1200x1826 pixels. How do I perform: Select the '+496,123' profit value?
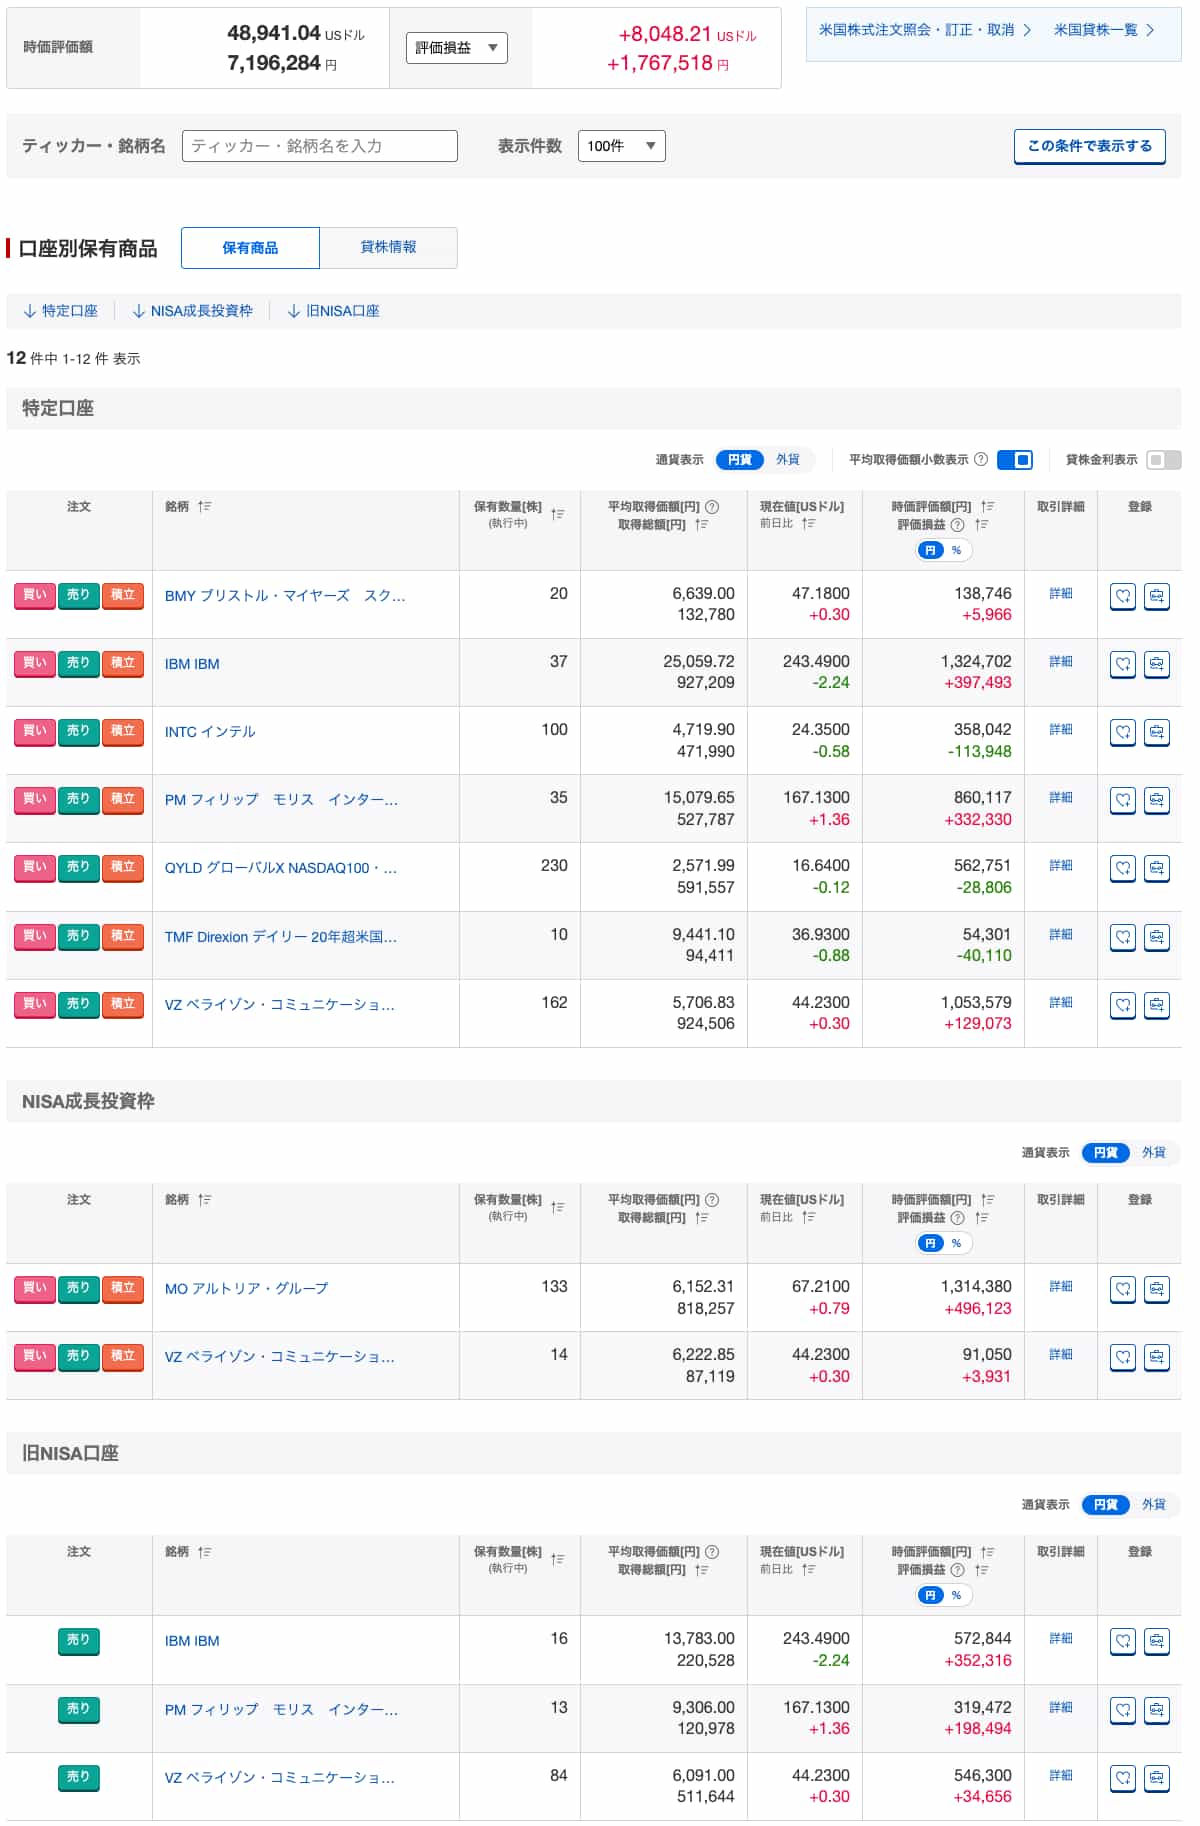click(977, 1309)
